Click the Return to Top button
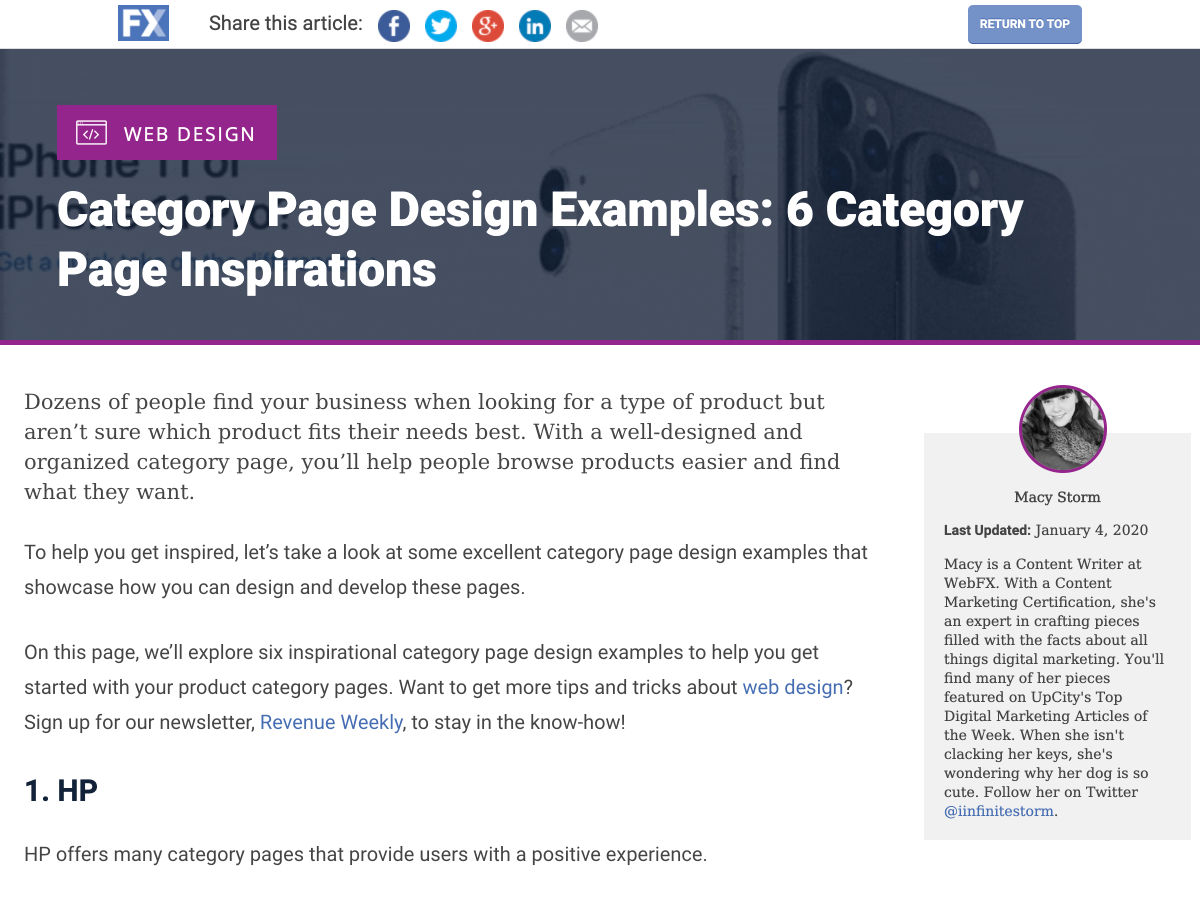 coord(1025,24)
